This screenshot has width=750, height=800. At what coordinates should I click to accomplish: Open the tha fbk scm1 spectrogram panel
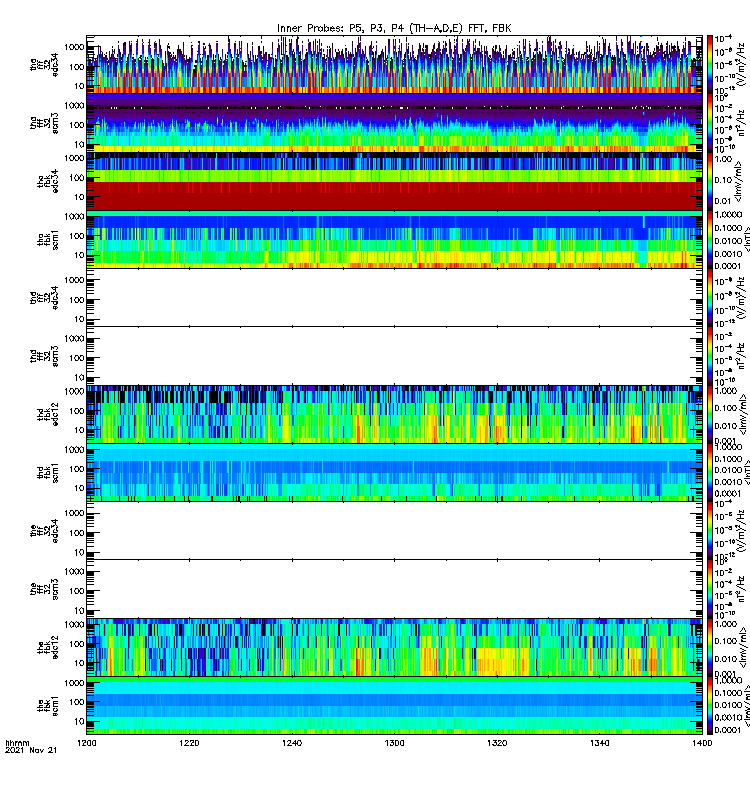coord(394,239)
